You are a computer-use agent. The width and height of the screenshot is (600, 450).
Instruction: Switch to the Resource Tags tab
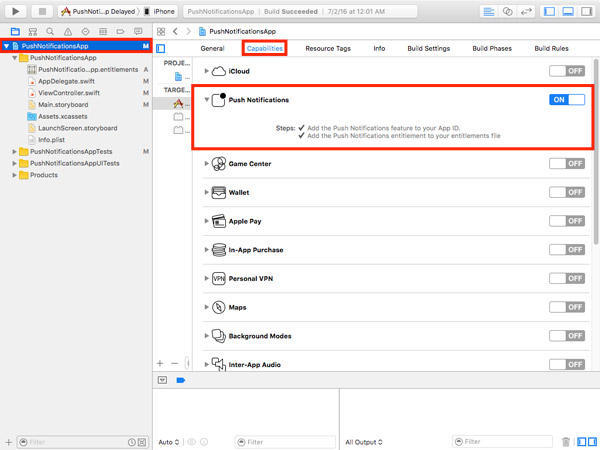click(x=328, y=48)
